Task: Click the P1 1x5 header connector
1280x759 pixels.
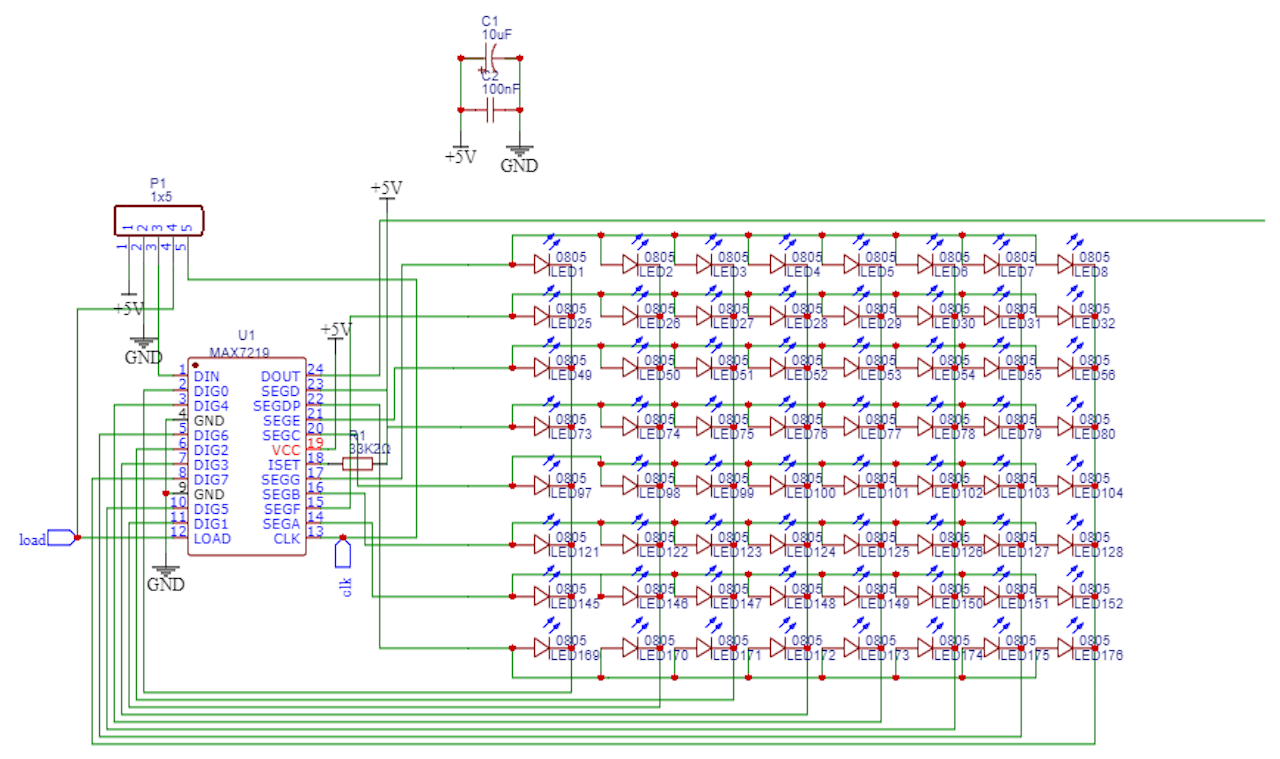Action: pyautogui.click(x=158, y=219)
